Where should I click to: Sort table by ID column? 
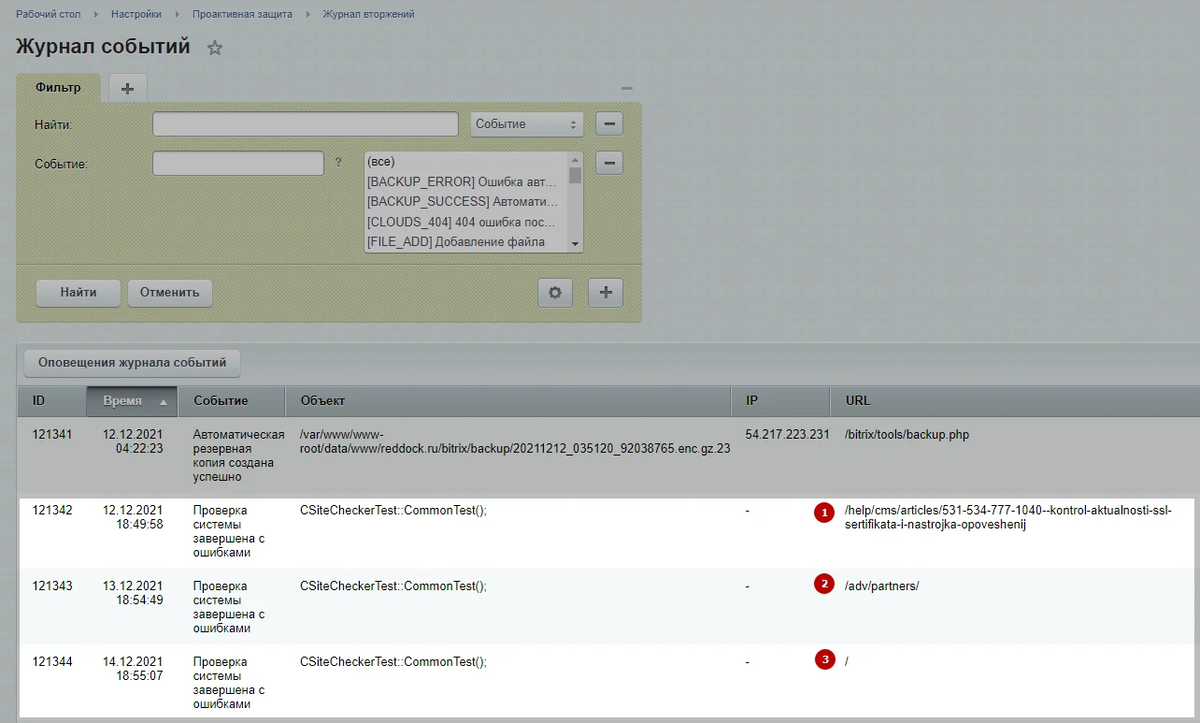[52, 401]
